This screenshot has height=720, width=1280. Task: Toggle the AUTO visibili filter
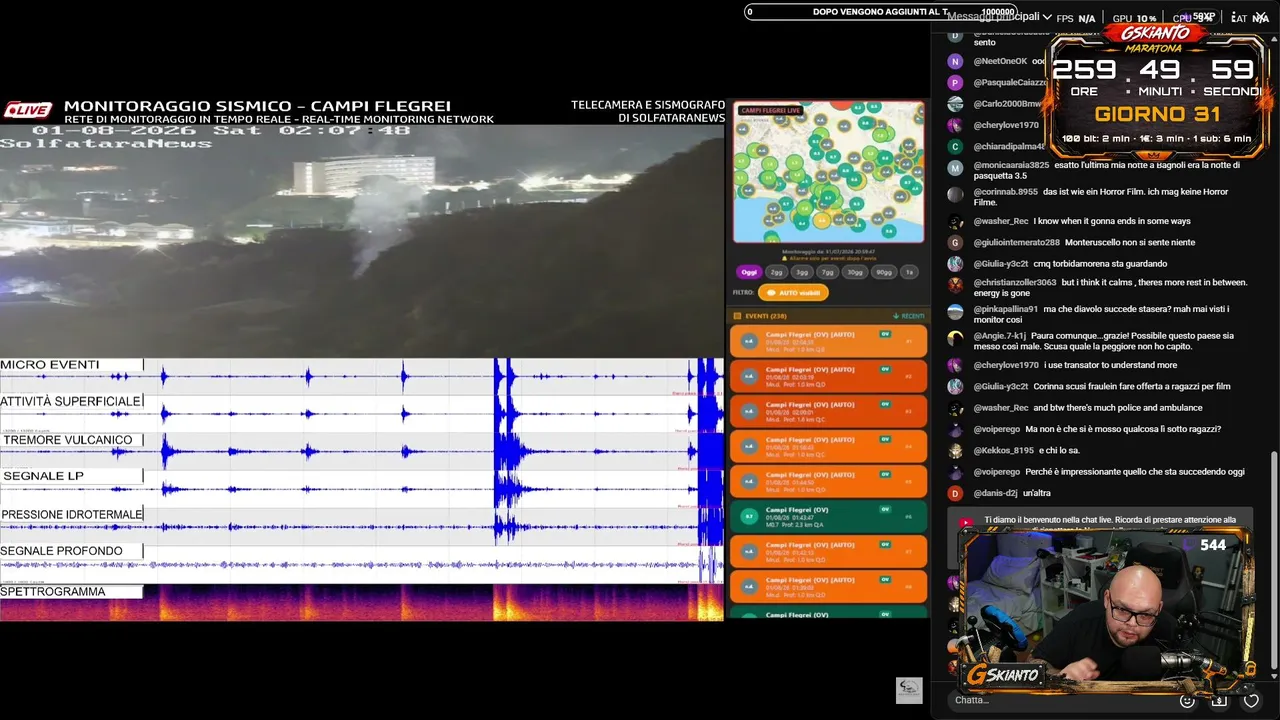(x=793, y=293)
